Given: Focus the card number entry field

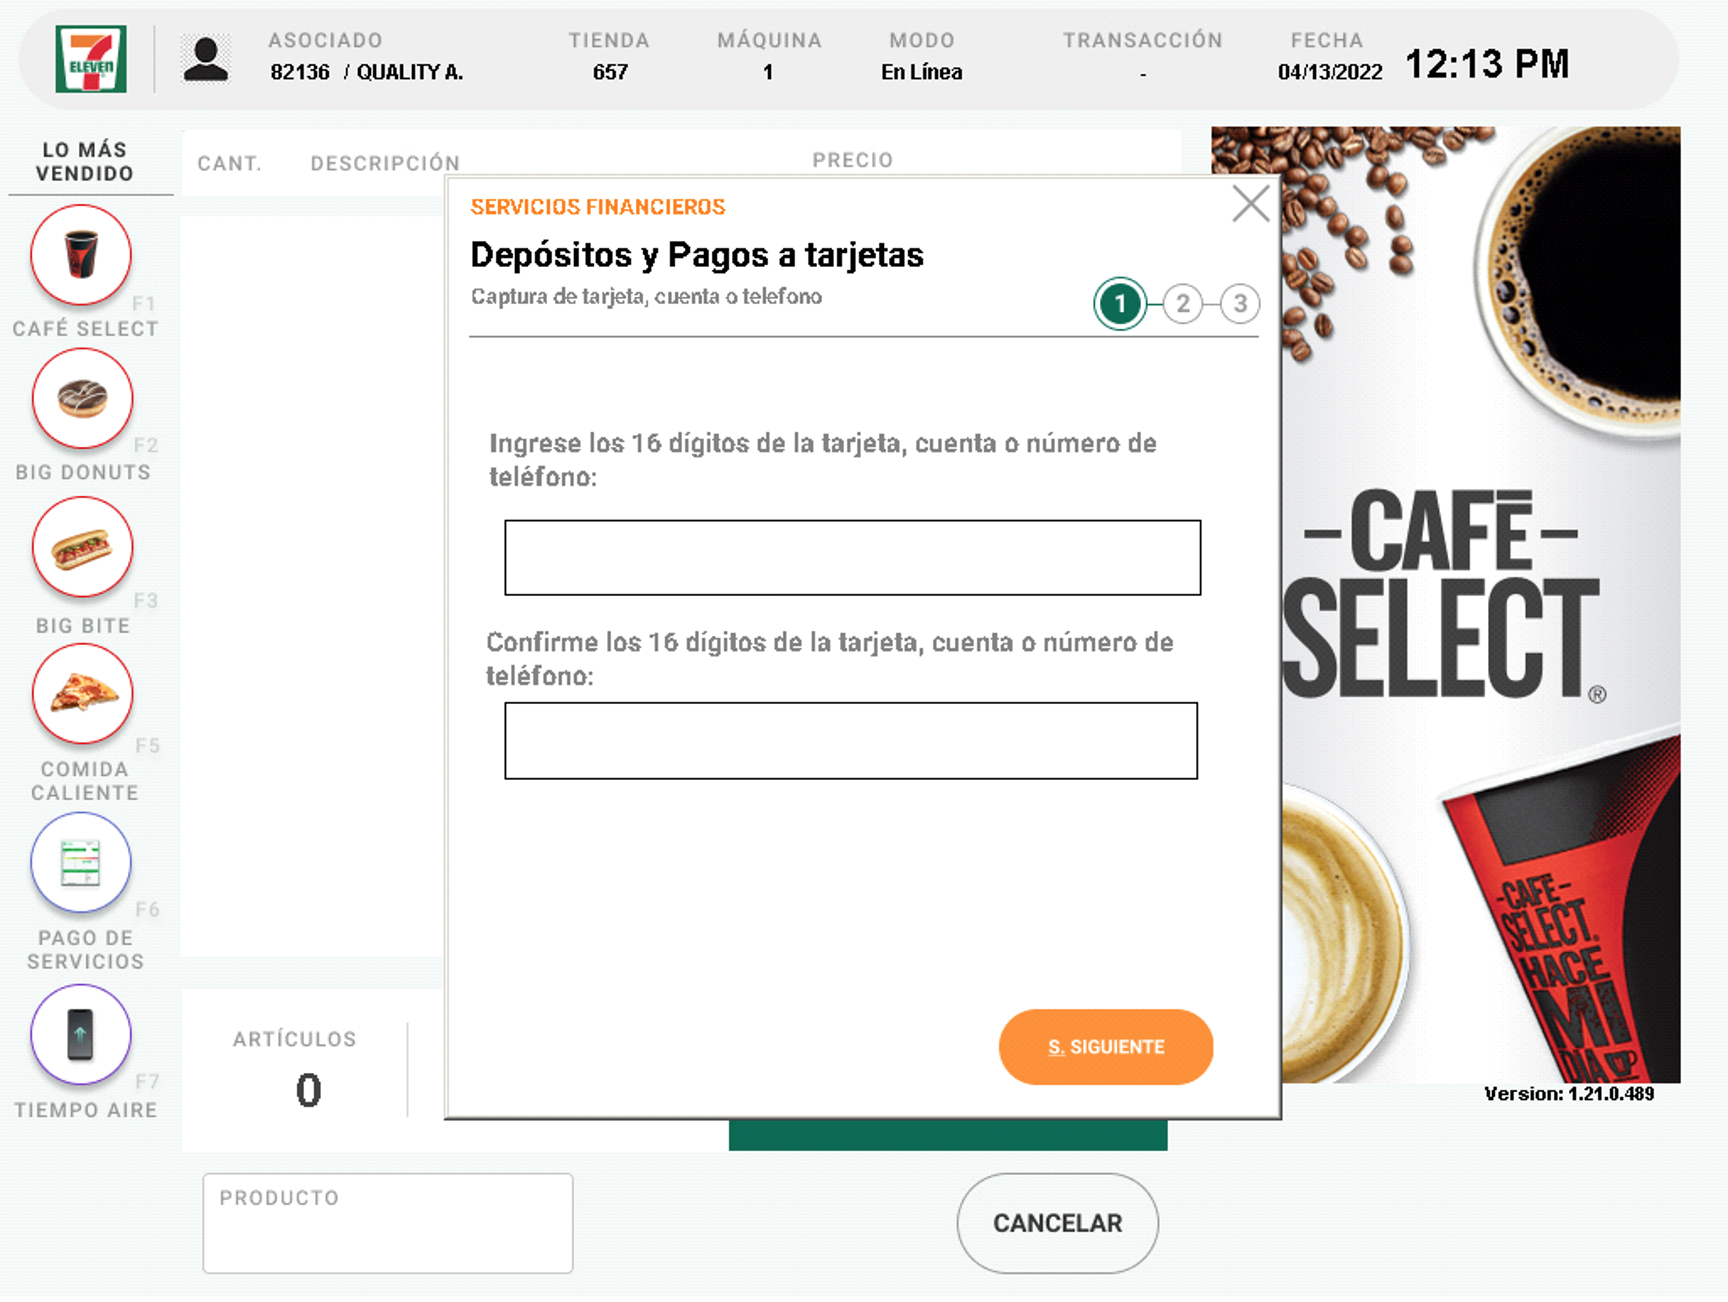Looking at the screenshot, I should 852,558.
